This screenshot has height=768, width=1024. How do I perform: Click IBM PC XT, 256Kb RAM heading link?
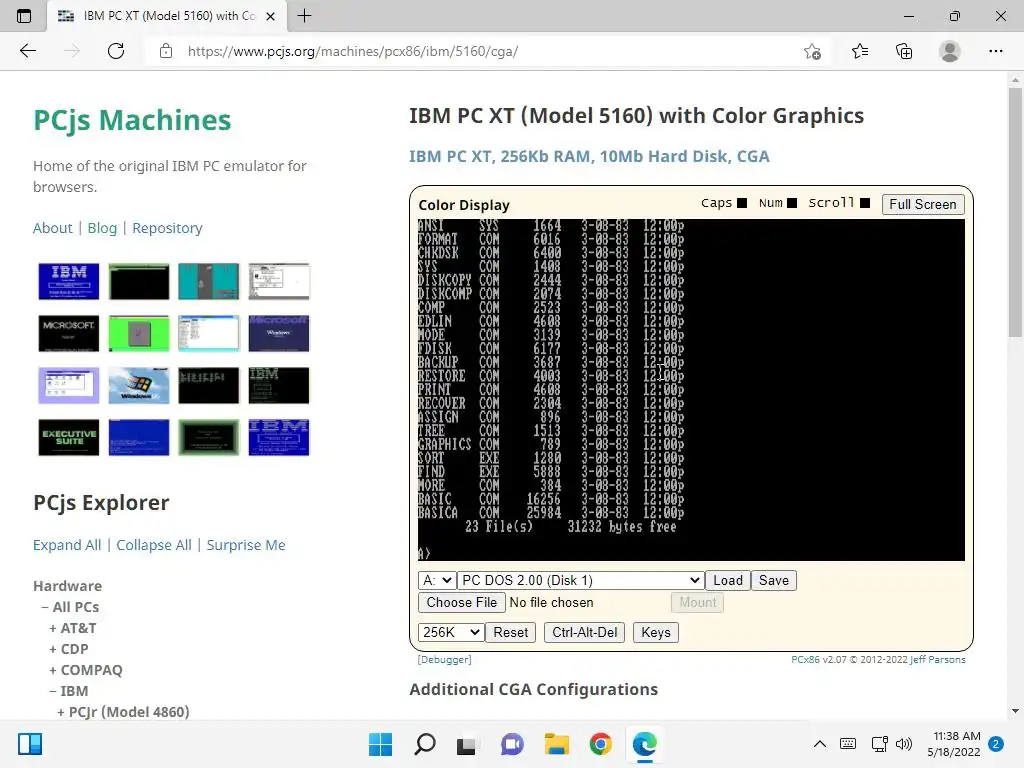click(x=589, y=156)
